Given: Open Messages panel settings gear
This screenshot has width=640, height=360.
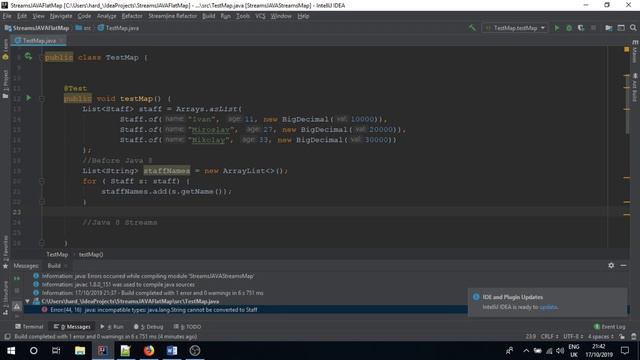Looking at the screenshot, I should [611, 265].
